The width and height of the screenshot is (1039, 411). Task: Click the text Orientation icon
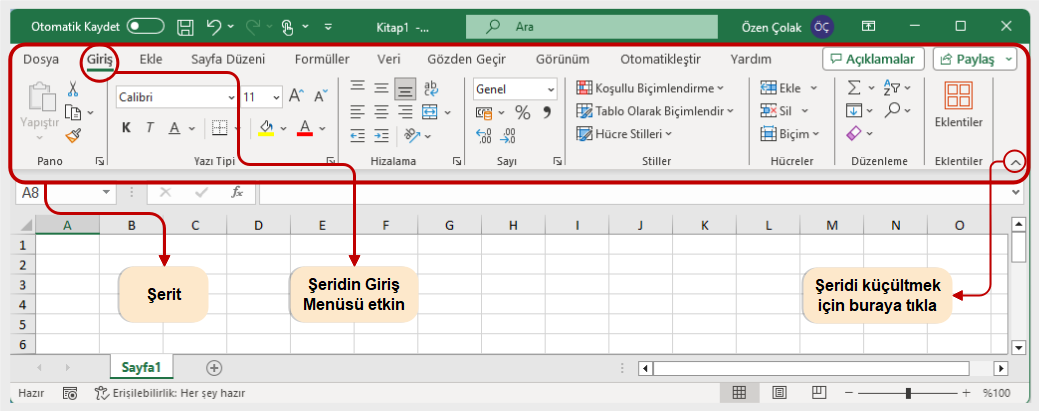[x=412, y=136]
